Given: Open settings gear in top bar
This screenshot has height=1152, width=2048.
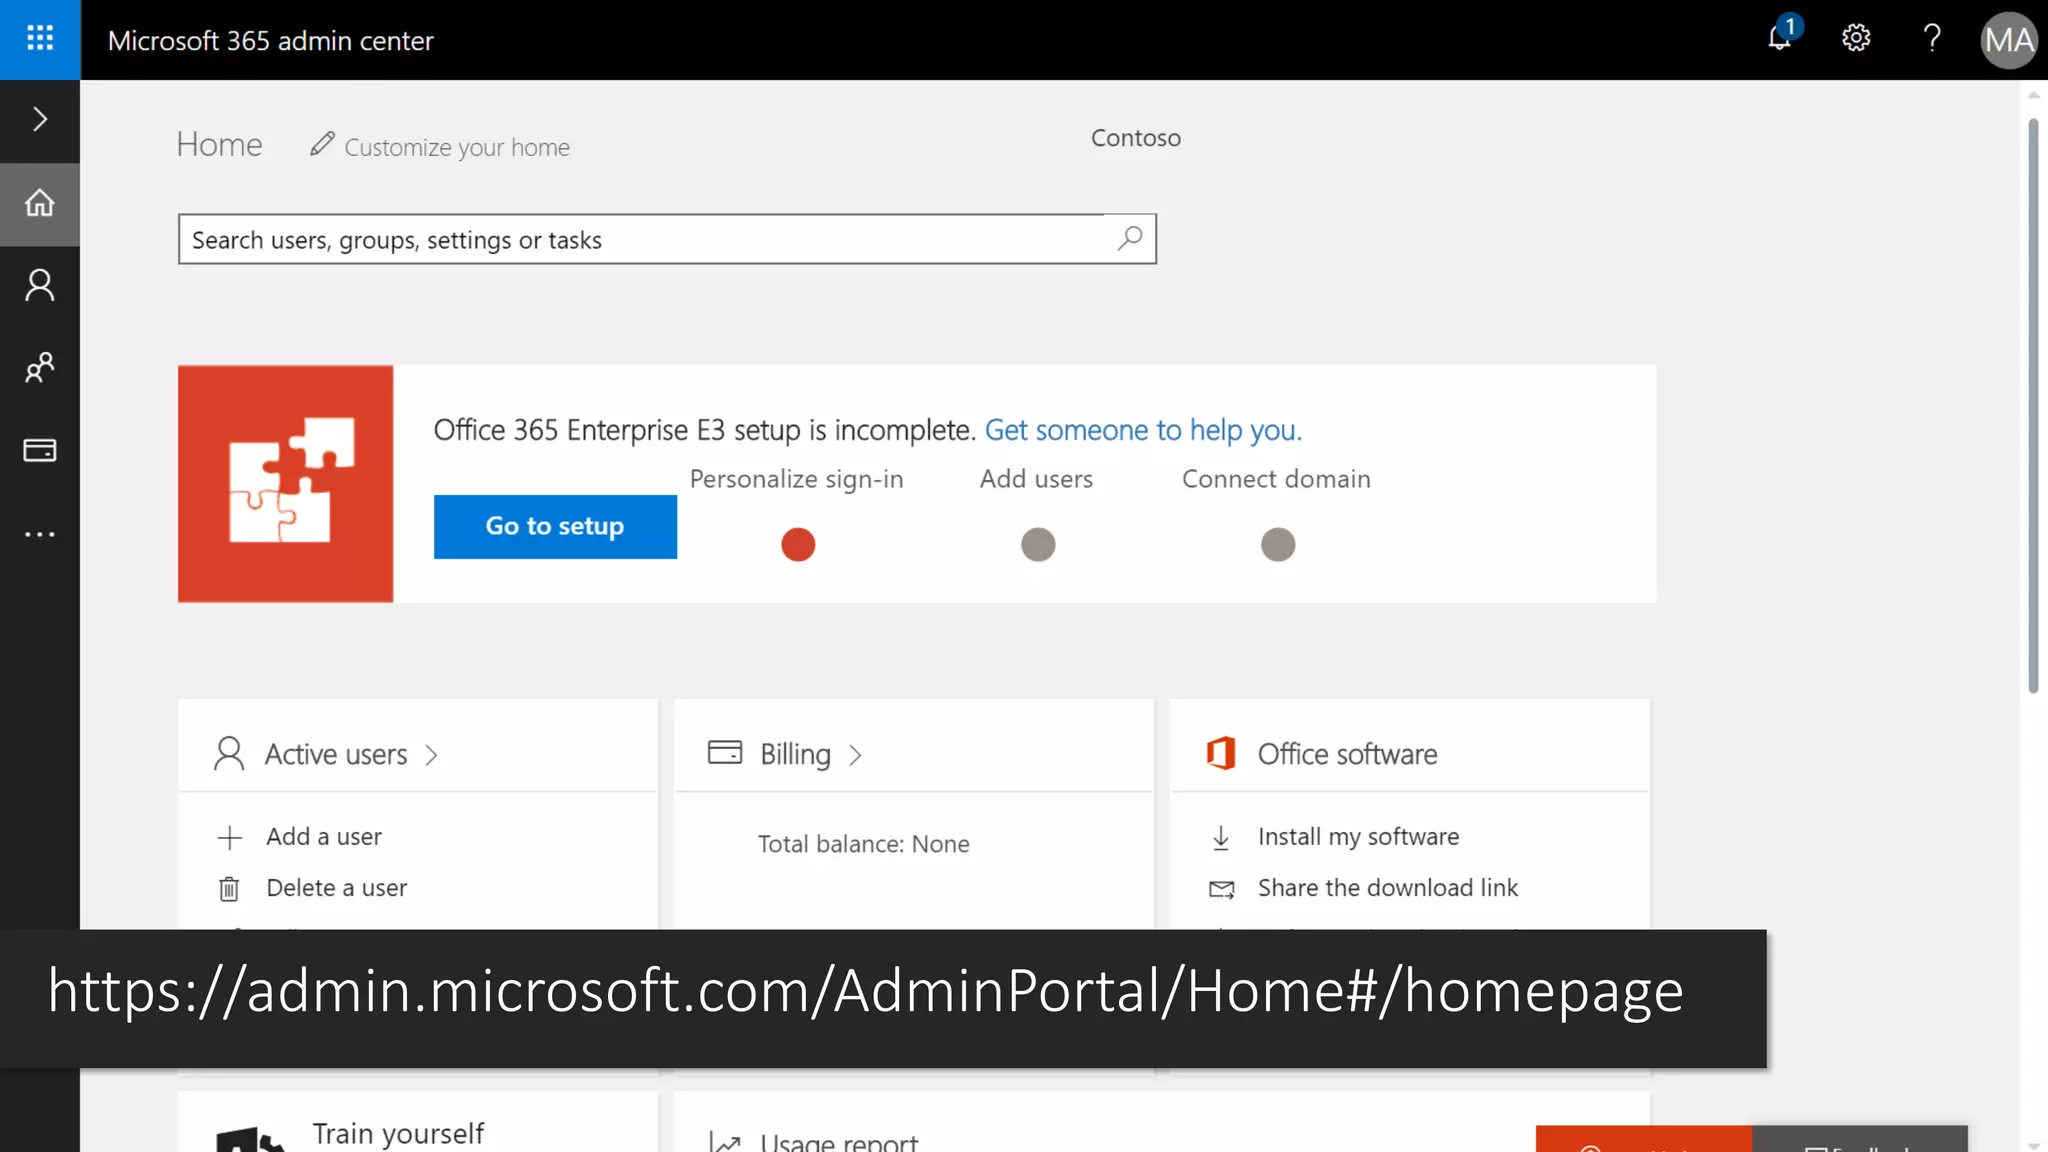Looking at the screenshot, I should pos(1856,38).
